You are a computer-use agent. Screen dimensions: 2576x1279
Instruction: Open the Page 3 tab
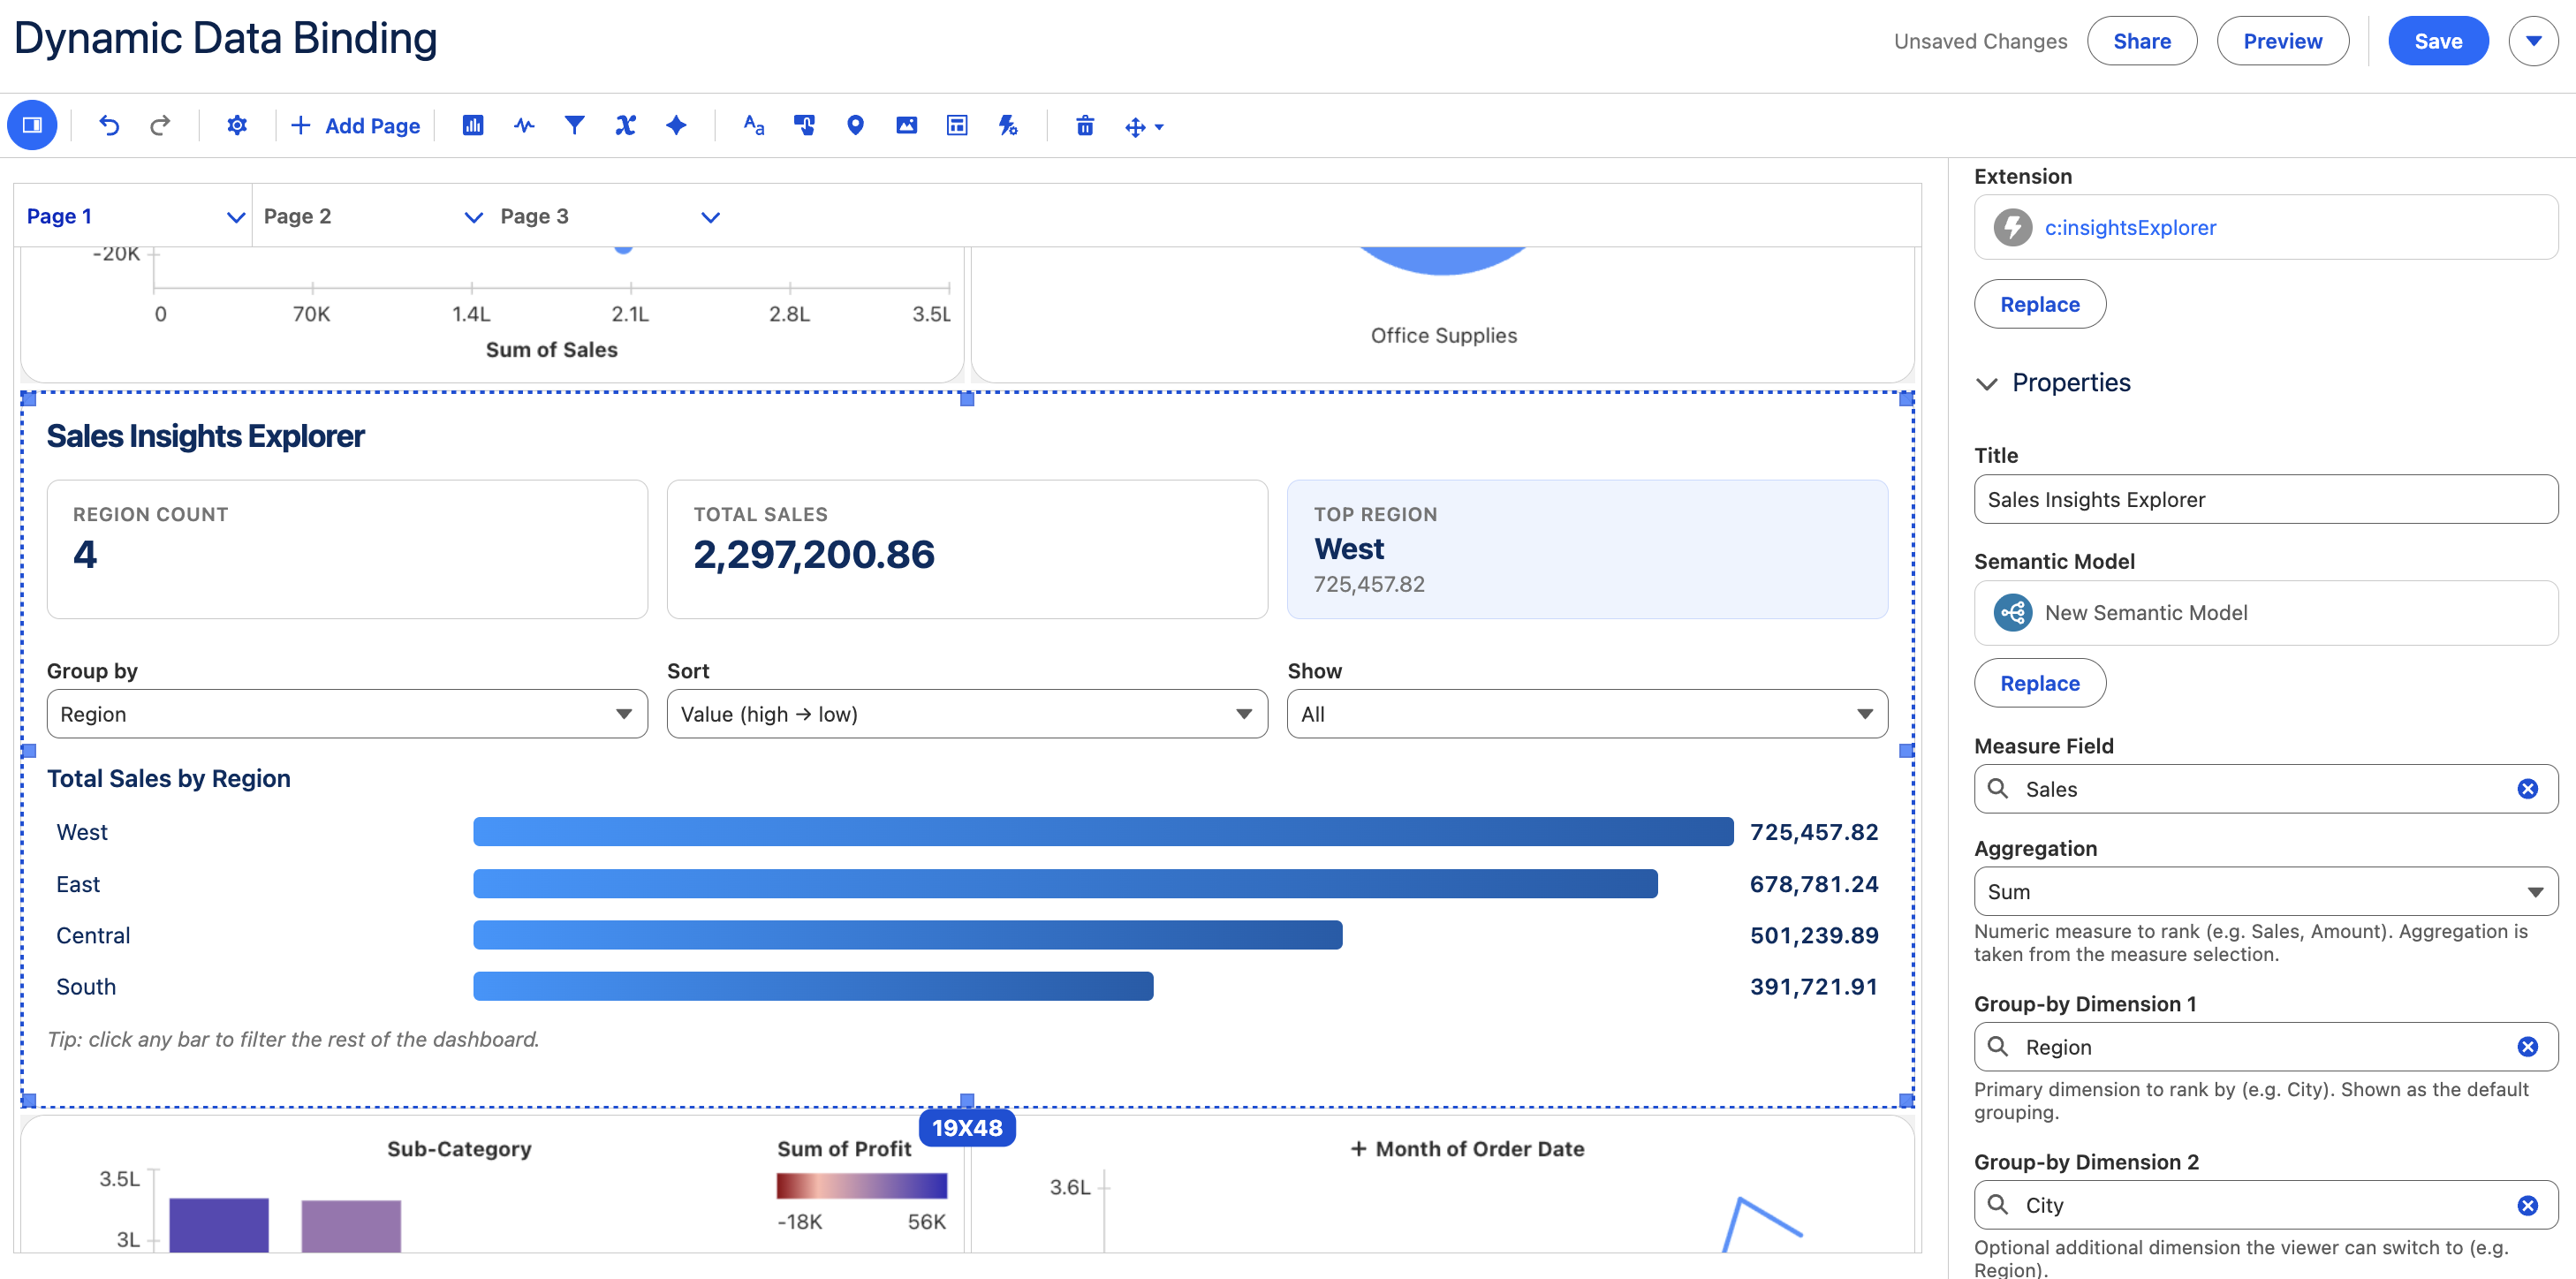pos(534,216)
